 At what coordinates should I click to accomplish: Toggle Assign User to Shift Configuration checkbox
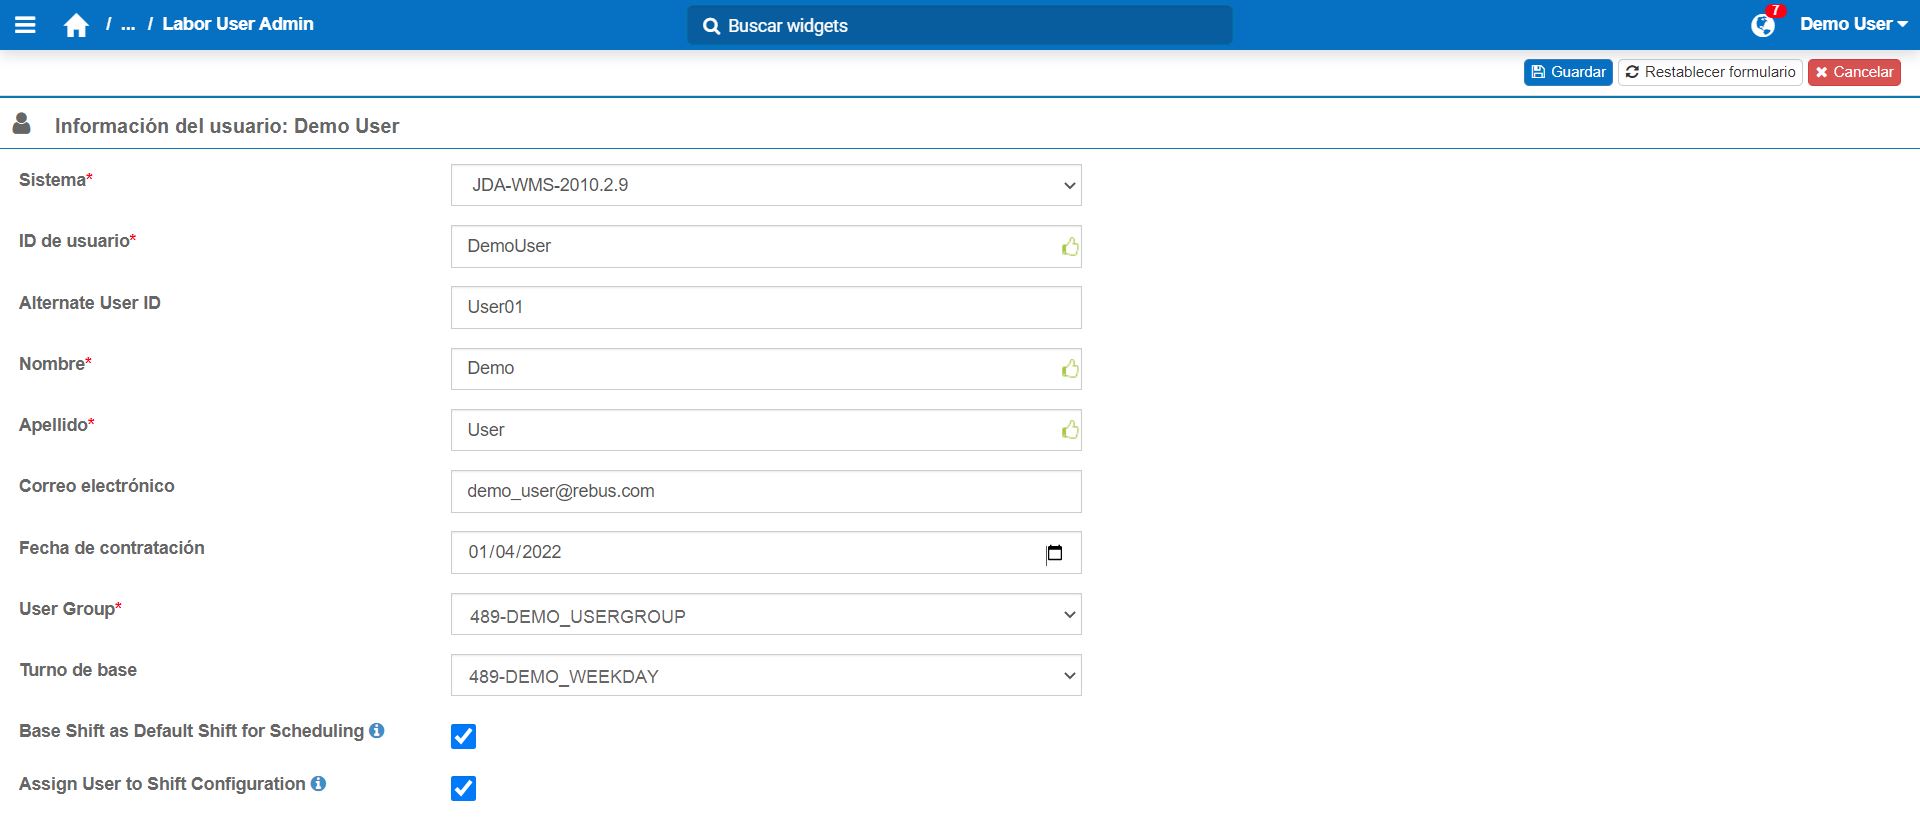pos(463,788)
